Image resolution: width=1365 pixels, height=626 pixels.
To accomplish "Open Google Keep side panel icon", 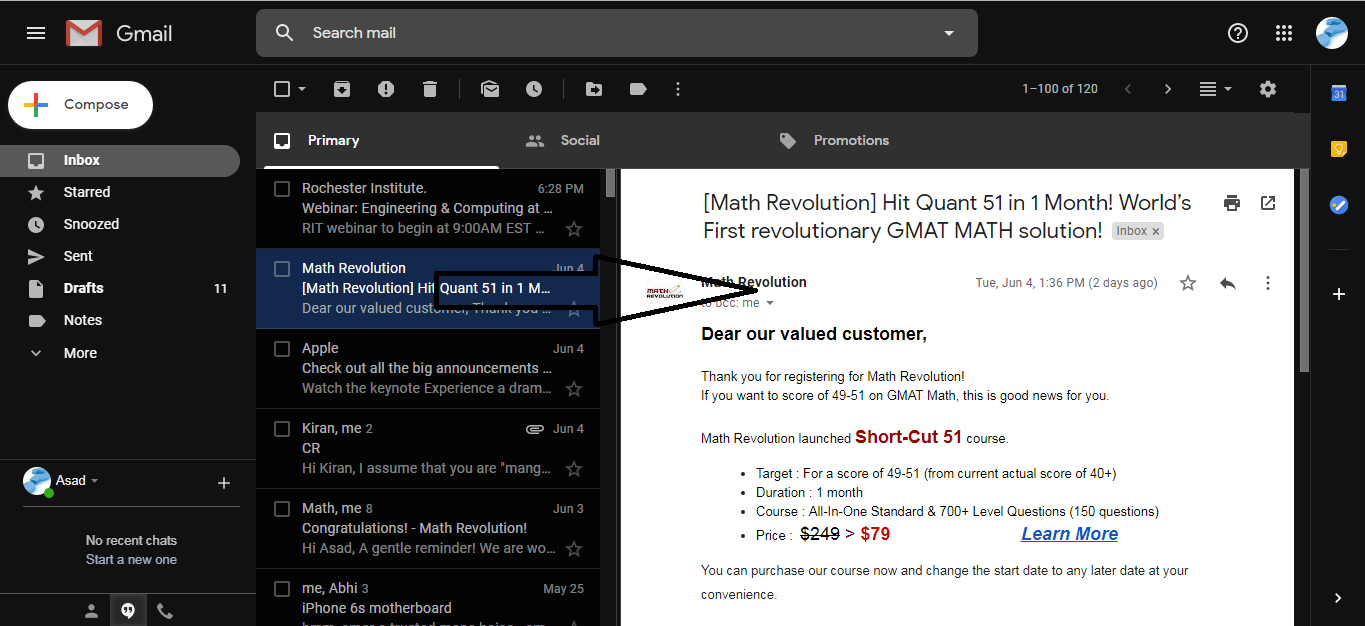I will click(1338, 149).
